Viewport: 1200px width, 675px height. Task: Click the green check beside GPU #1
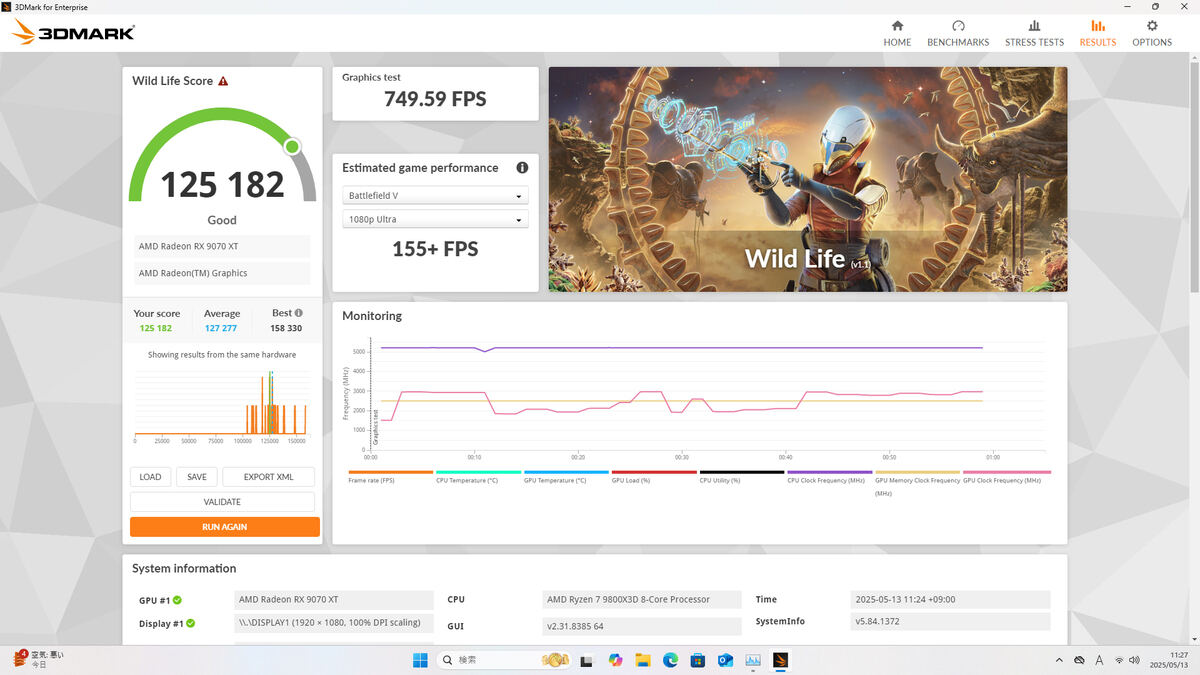[x=177, y=600]
